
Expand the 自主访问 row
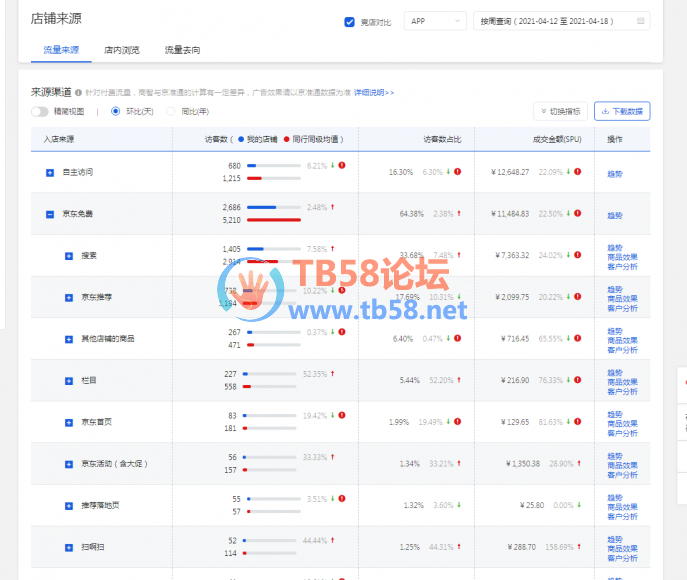coord(50,173)
